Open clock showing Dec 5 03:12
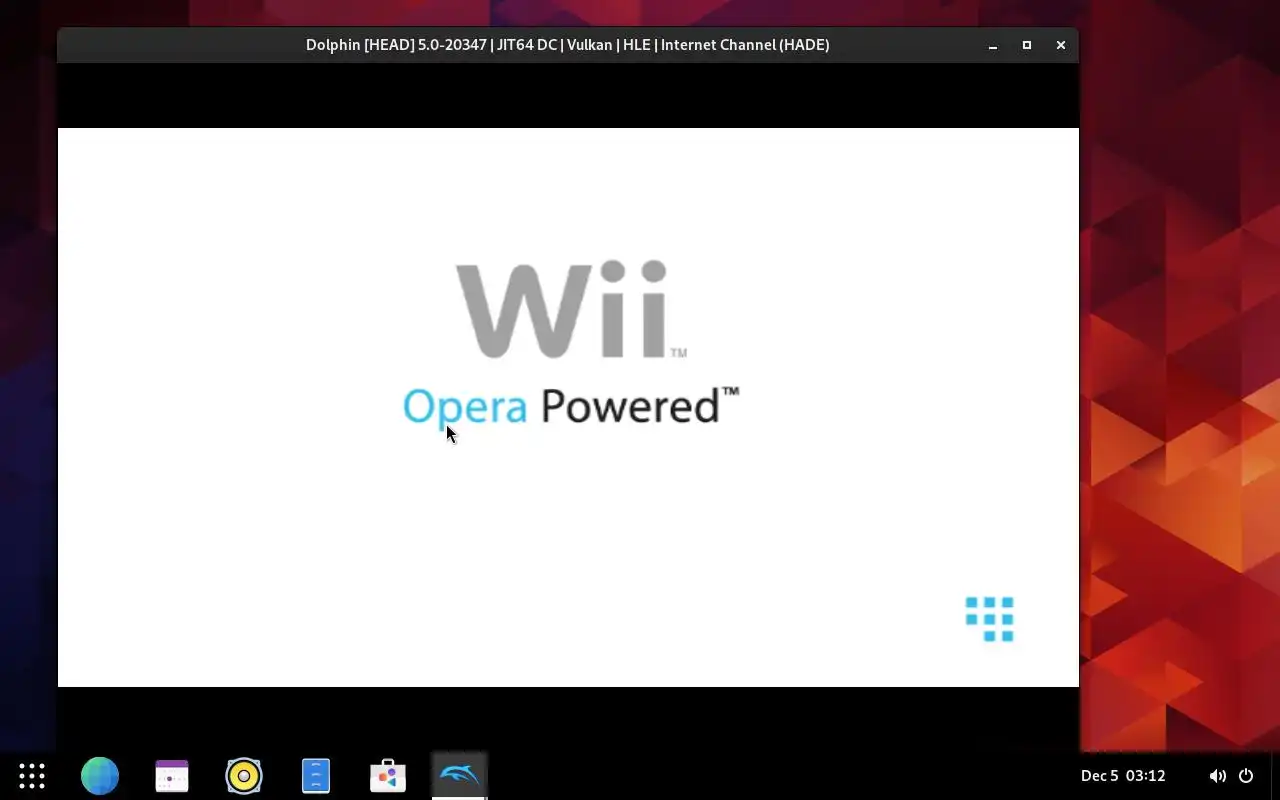Viewport: 1280px width, 800px height. tap(1123, 776)
